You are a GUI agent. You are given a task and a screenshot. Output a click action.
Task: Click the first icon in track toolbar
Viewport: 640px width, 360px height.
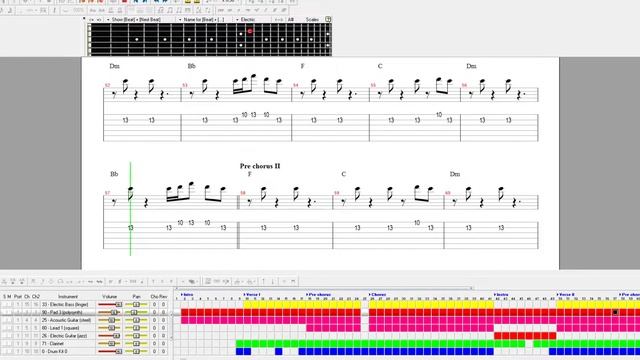[4, 281]
